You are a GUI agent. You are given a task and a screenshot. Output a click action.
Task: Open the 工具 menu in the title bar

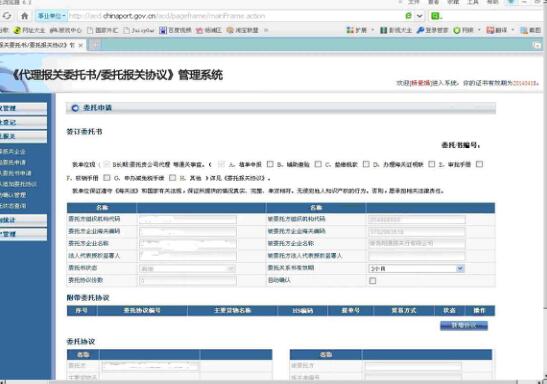pos(472,2)
